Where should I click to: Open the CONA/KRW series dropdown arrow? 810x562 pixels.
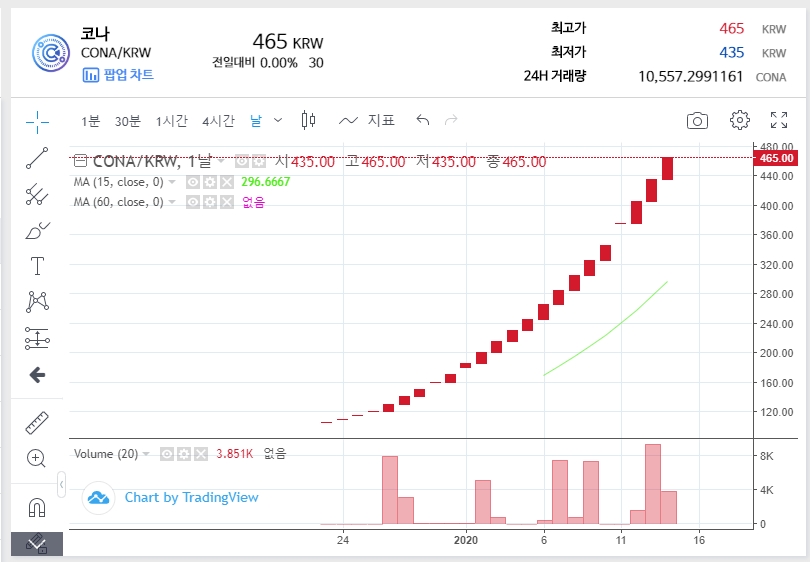pos(221,162)
